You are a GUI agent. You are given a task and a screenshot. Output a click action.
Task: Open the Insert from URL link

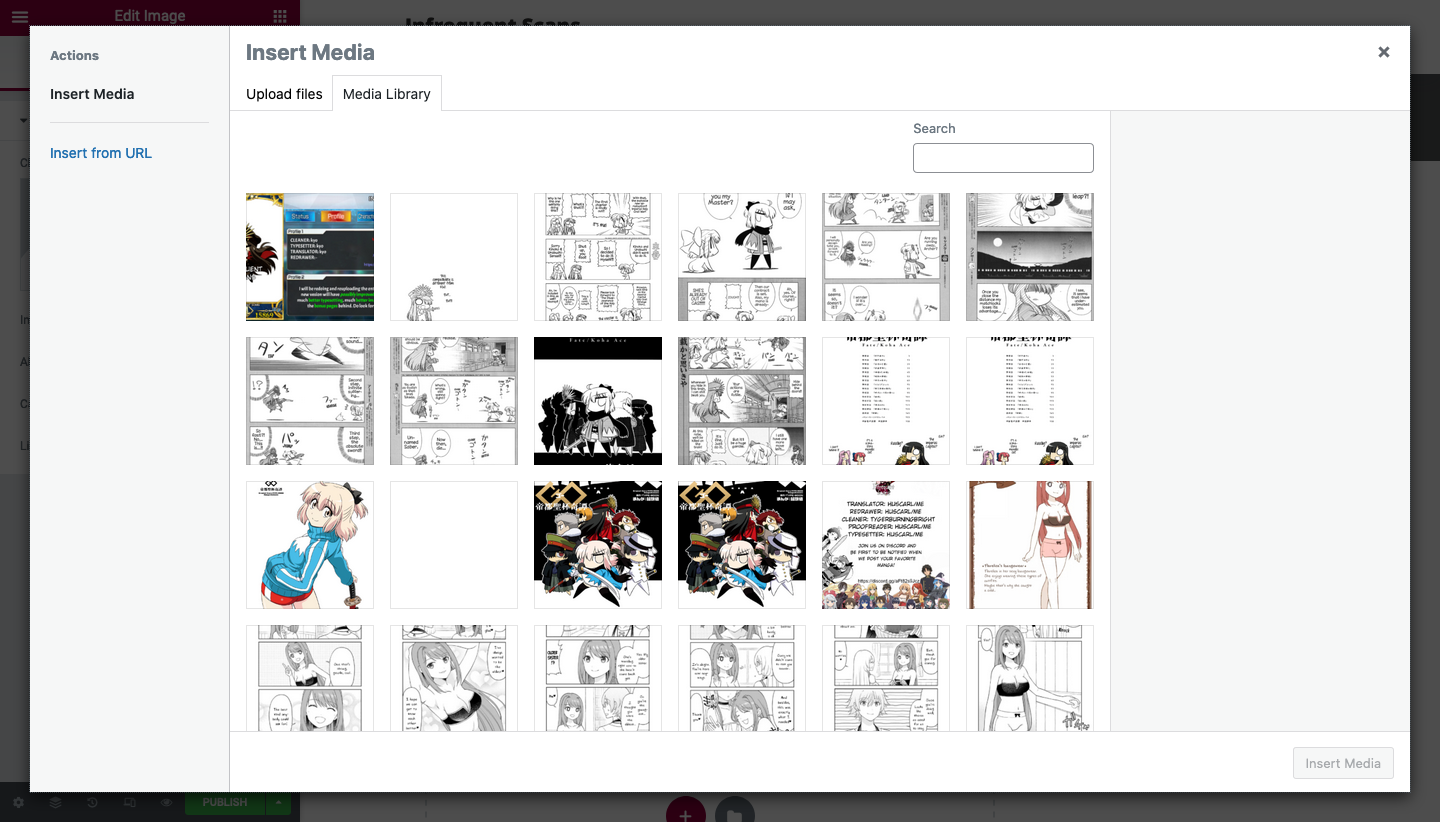[101, 153]
